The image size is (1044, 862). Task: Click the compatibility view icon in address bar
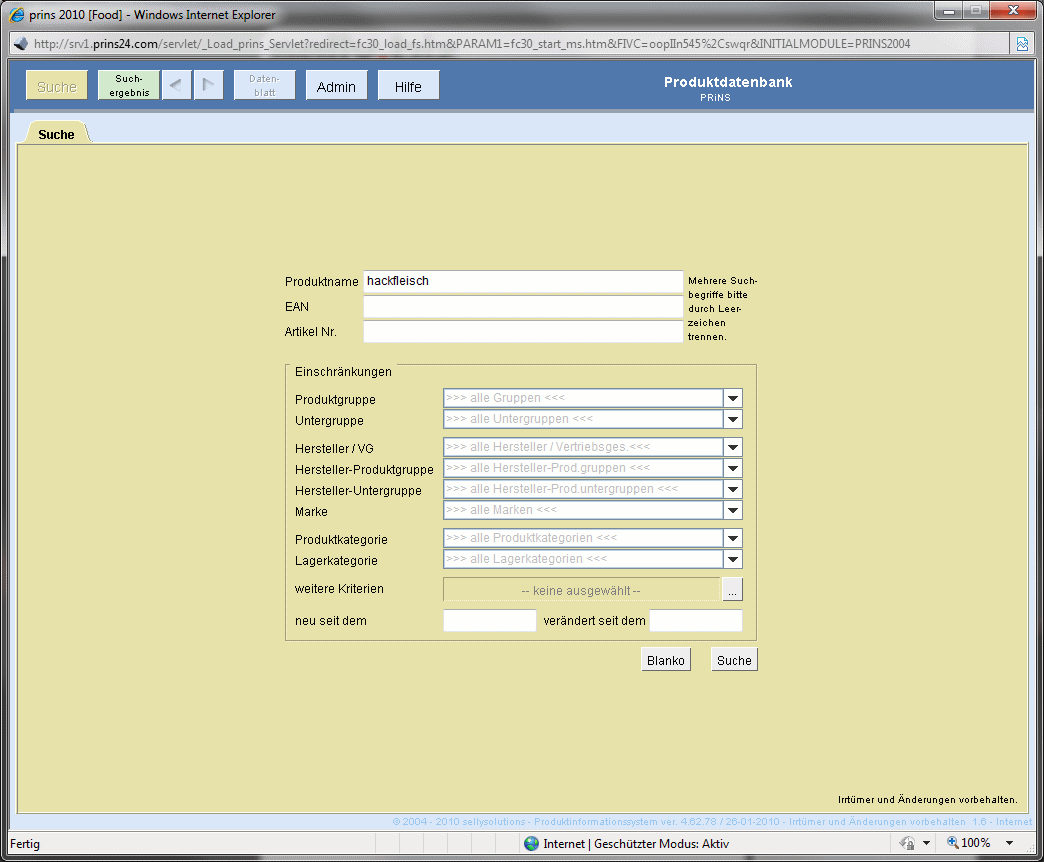(1022, 44)
